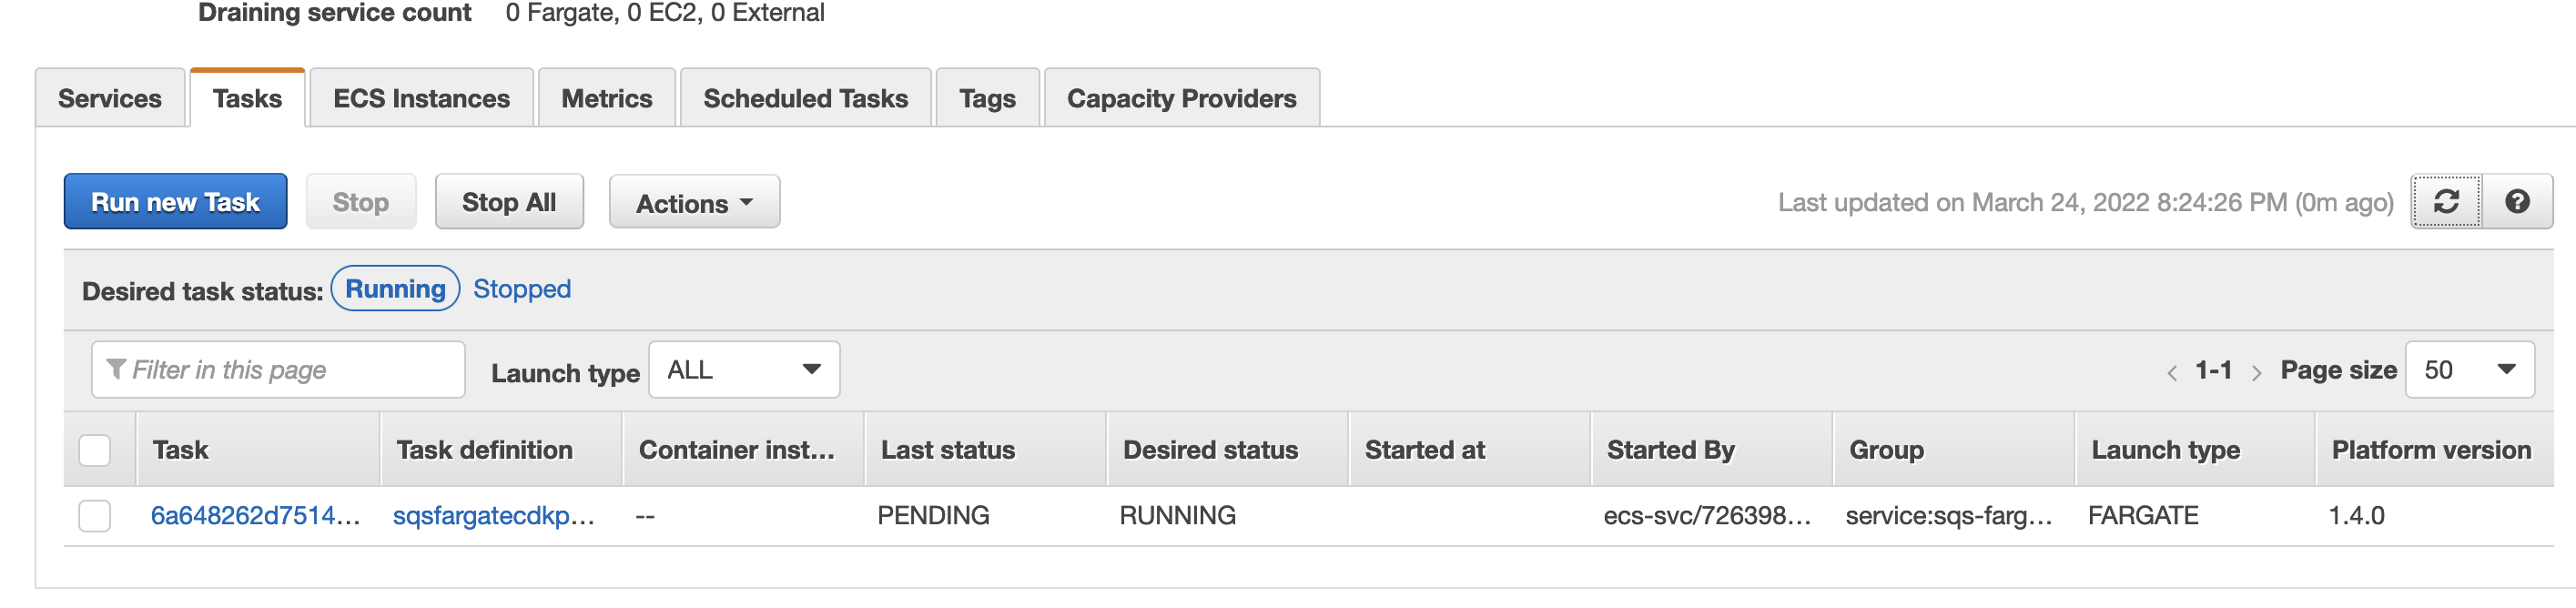Click the Run new Task button
This screenshot has width=2576, height=608.
click(x=175, y=202)
